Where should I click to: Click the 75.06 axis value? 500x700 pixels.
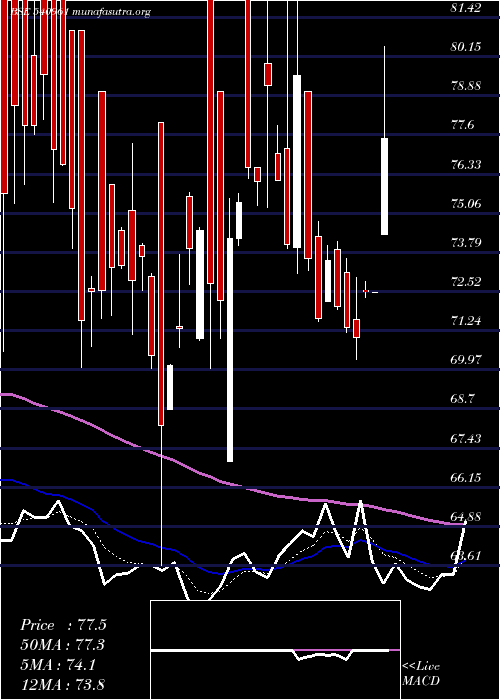[x=466, y=204]
